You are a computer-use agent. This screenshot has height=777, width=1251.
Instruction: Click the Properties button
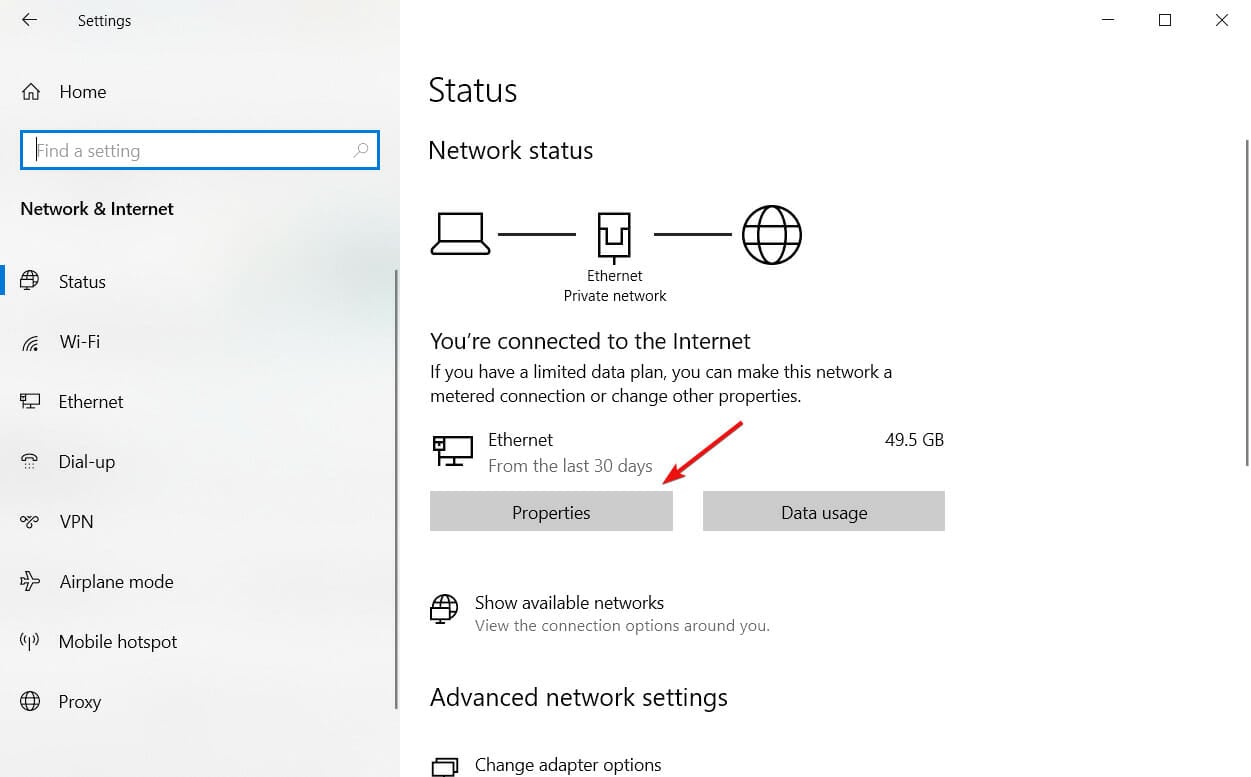[551, 512]
